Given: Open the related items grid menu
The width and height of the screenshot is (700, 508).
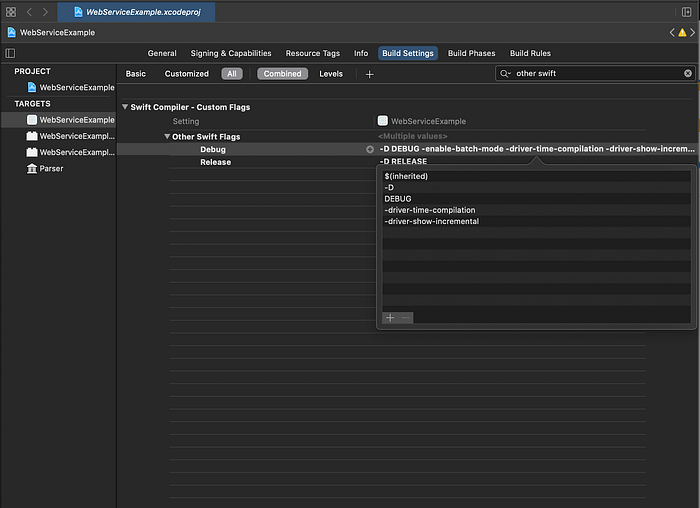Looking at the screenshot, I should click(11, 12).
